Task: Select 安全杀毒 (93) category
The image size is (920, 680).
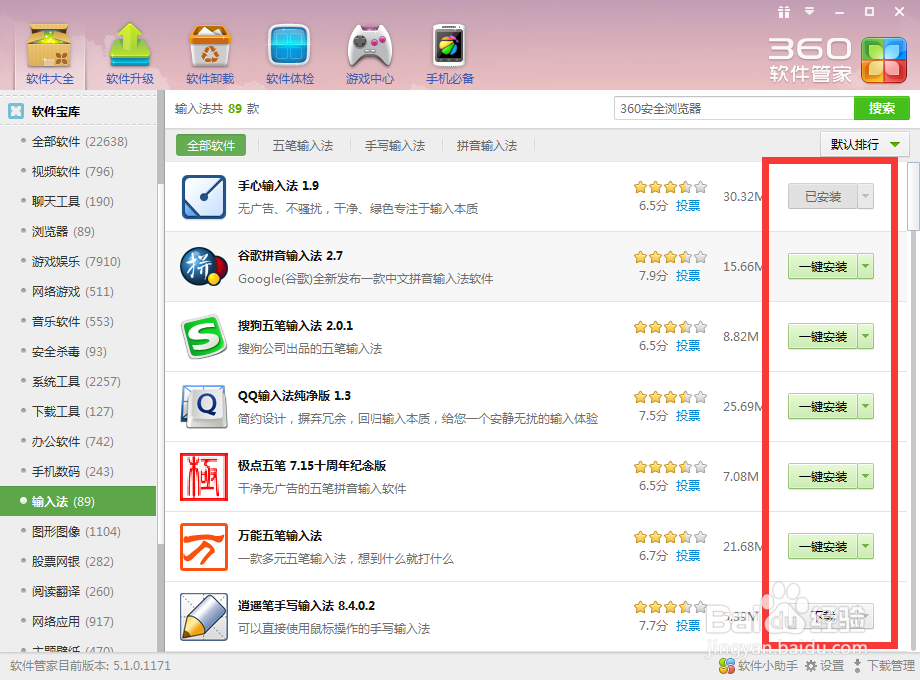Action: coord(78,351)
